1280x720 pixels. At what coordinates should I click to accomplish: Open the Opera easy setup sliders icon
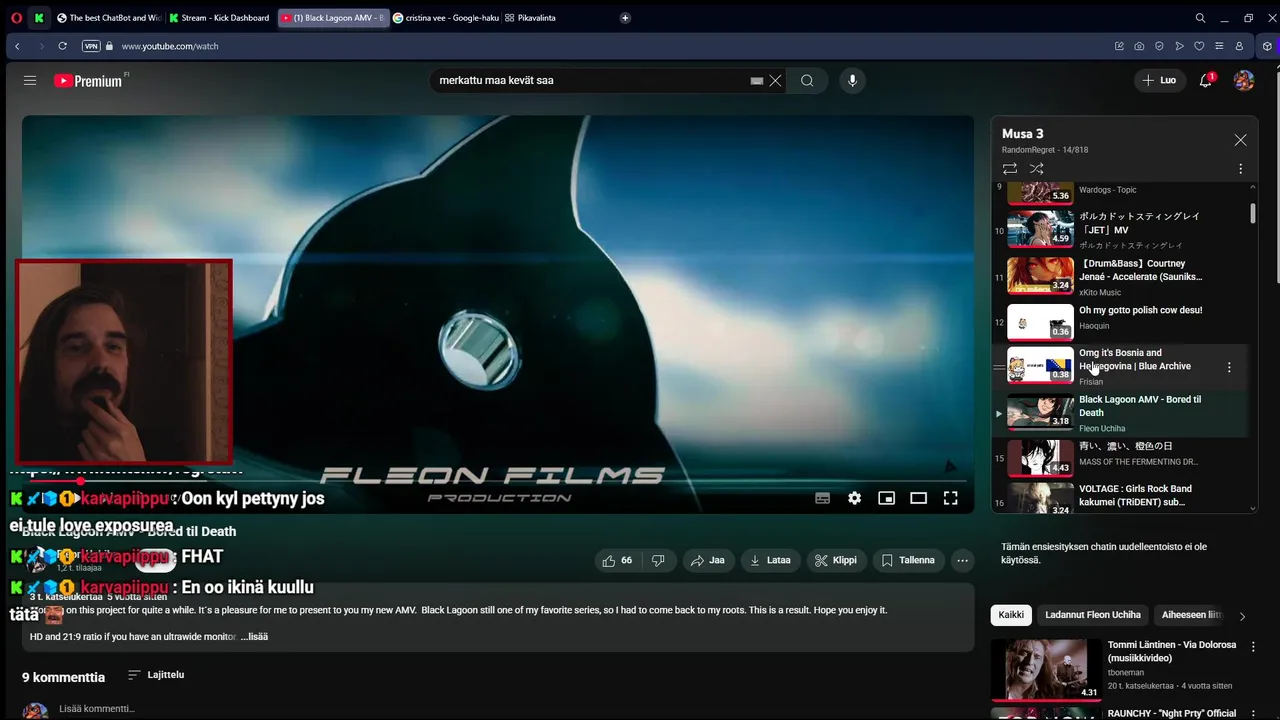point(1219,46)
